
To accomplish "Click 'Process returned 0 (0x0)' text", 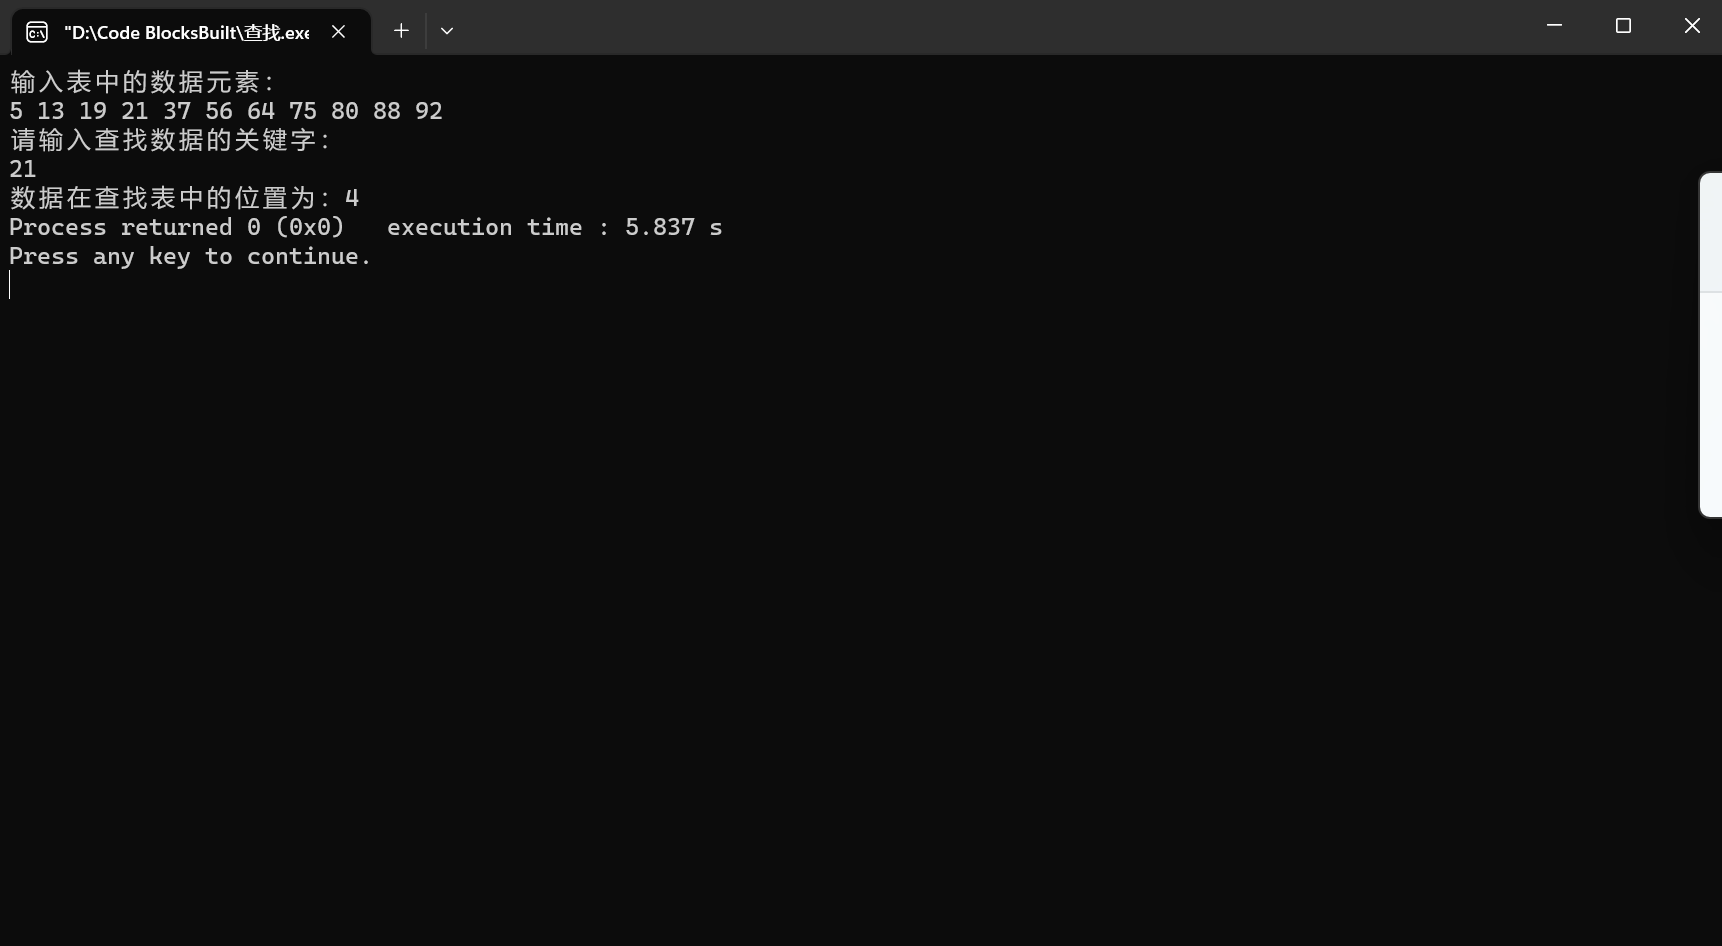I will coord(177,227).
